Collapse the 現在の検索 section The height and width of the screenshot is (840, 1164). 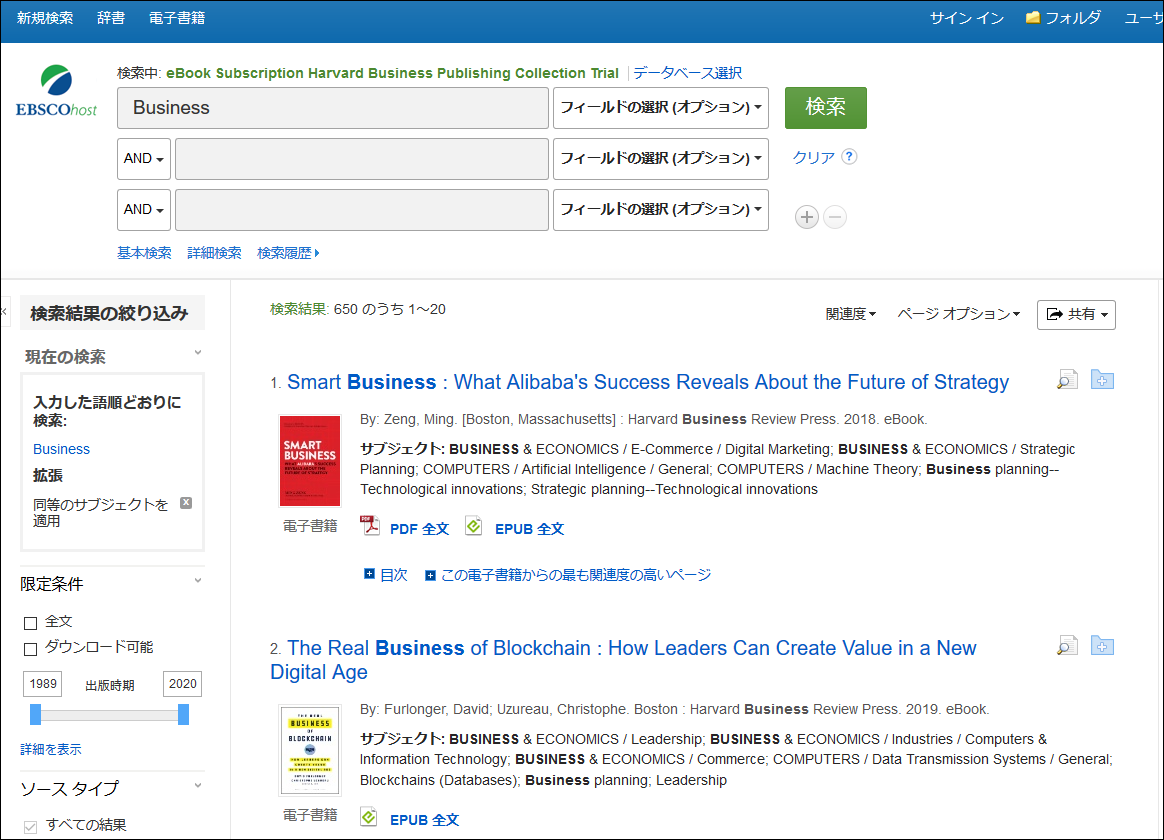coord(197,353)
